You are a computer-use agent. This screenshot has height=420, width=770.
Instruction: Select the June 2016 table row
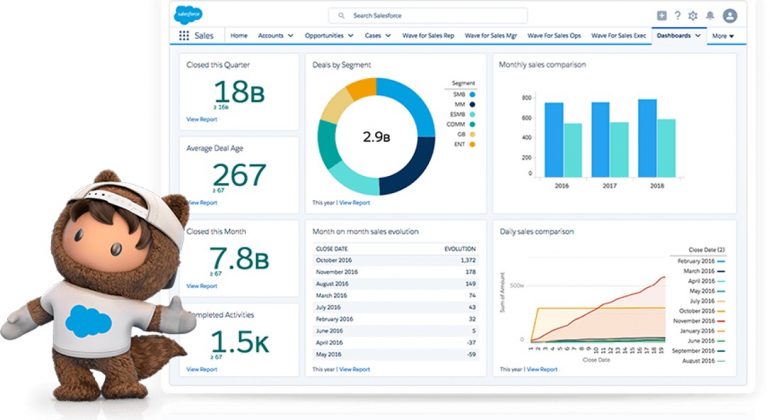395,331
